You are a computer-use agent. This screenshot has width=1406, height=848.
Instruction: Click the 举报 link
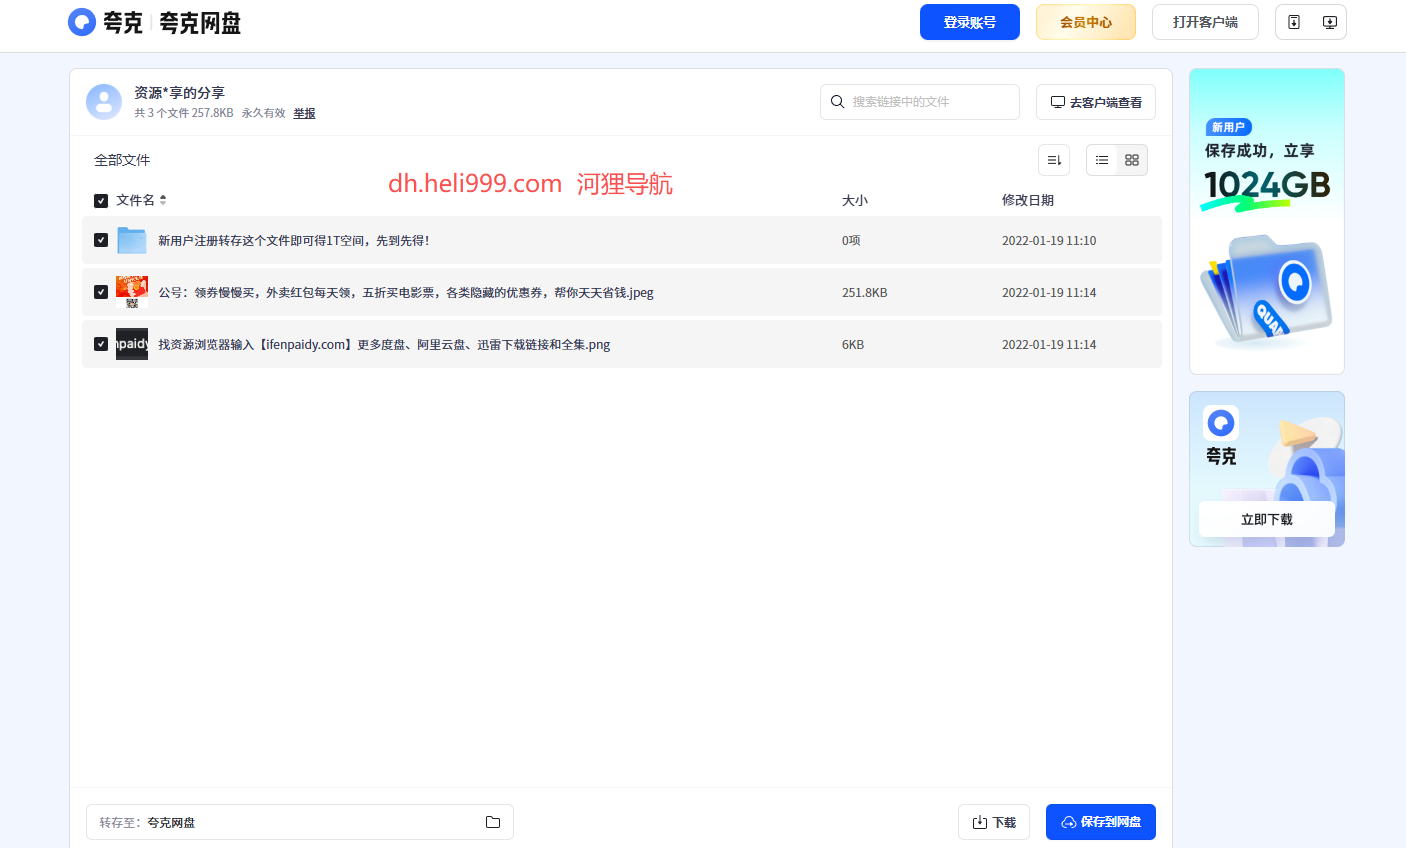tap(304, 113)
